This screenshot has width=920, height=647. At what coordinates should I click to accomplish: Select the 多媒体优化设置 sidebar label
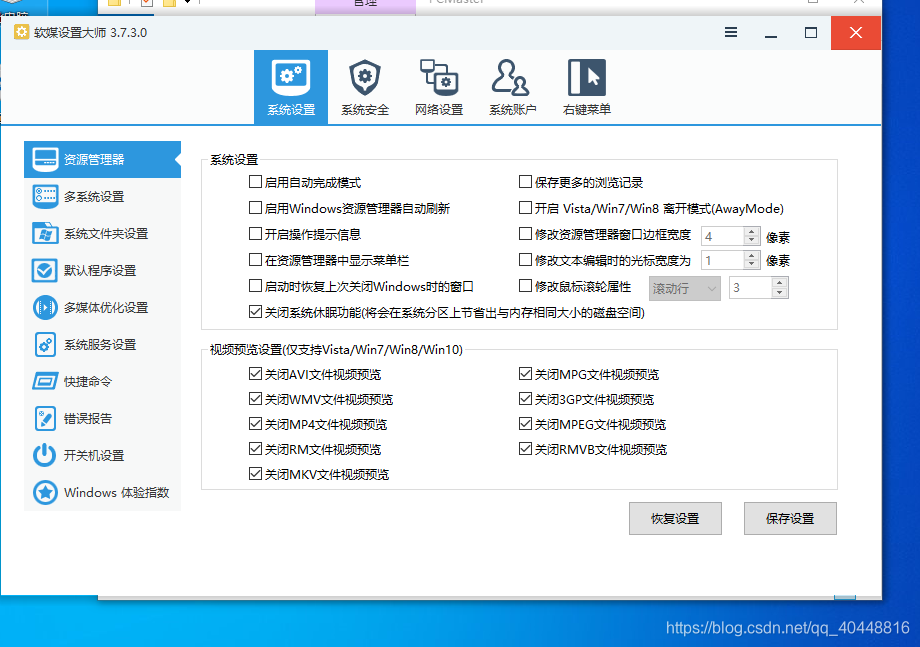pyautogui.click(x=106, y=307)
